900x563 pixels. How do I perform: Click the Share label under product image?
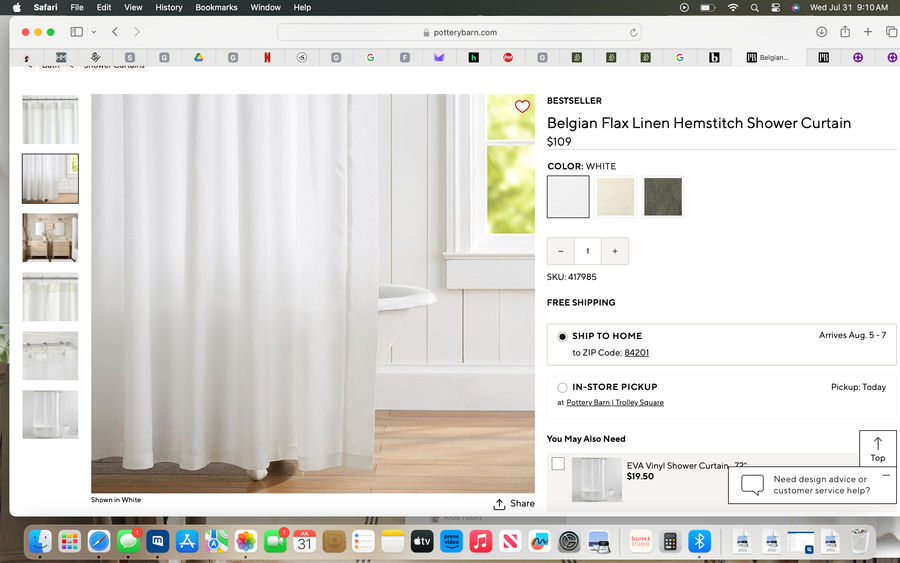(522, 503)
